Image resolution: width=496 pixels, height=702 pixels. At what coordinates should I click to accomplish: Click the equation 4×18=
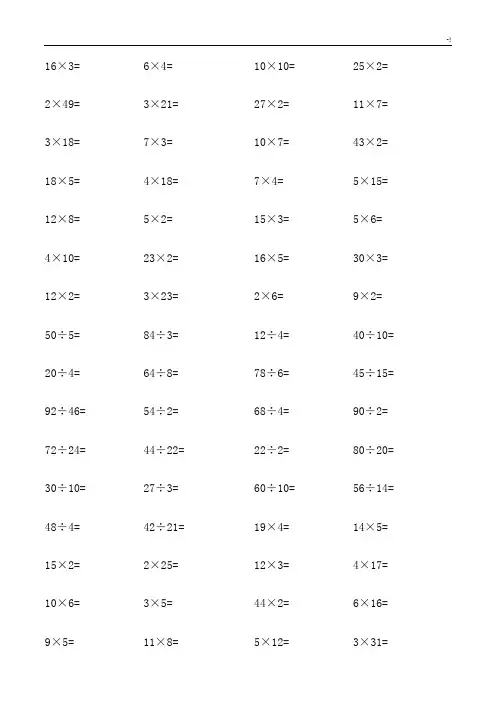pyautogui.click(x=161, y=181)
